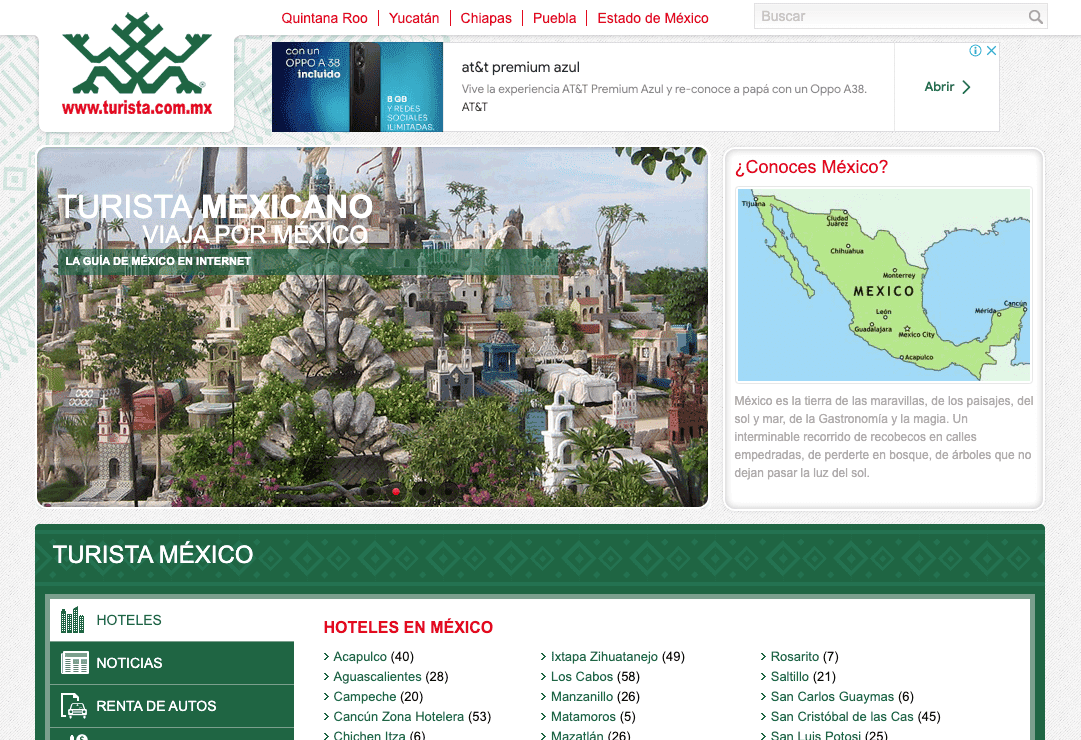Open the Los Cabos hotels link

tap(582, 676)
